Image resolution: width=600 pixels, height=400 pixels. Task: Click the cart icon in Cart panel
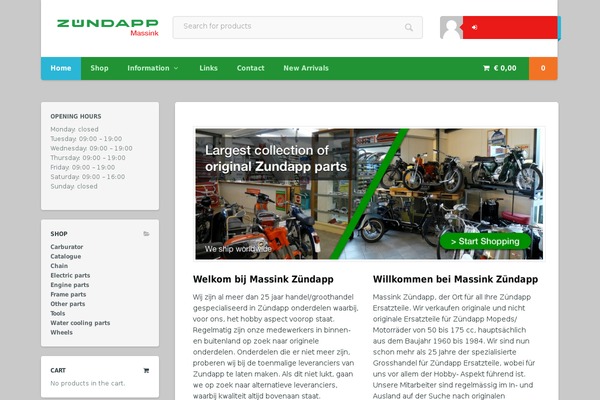click(146, 370)
